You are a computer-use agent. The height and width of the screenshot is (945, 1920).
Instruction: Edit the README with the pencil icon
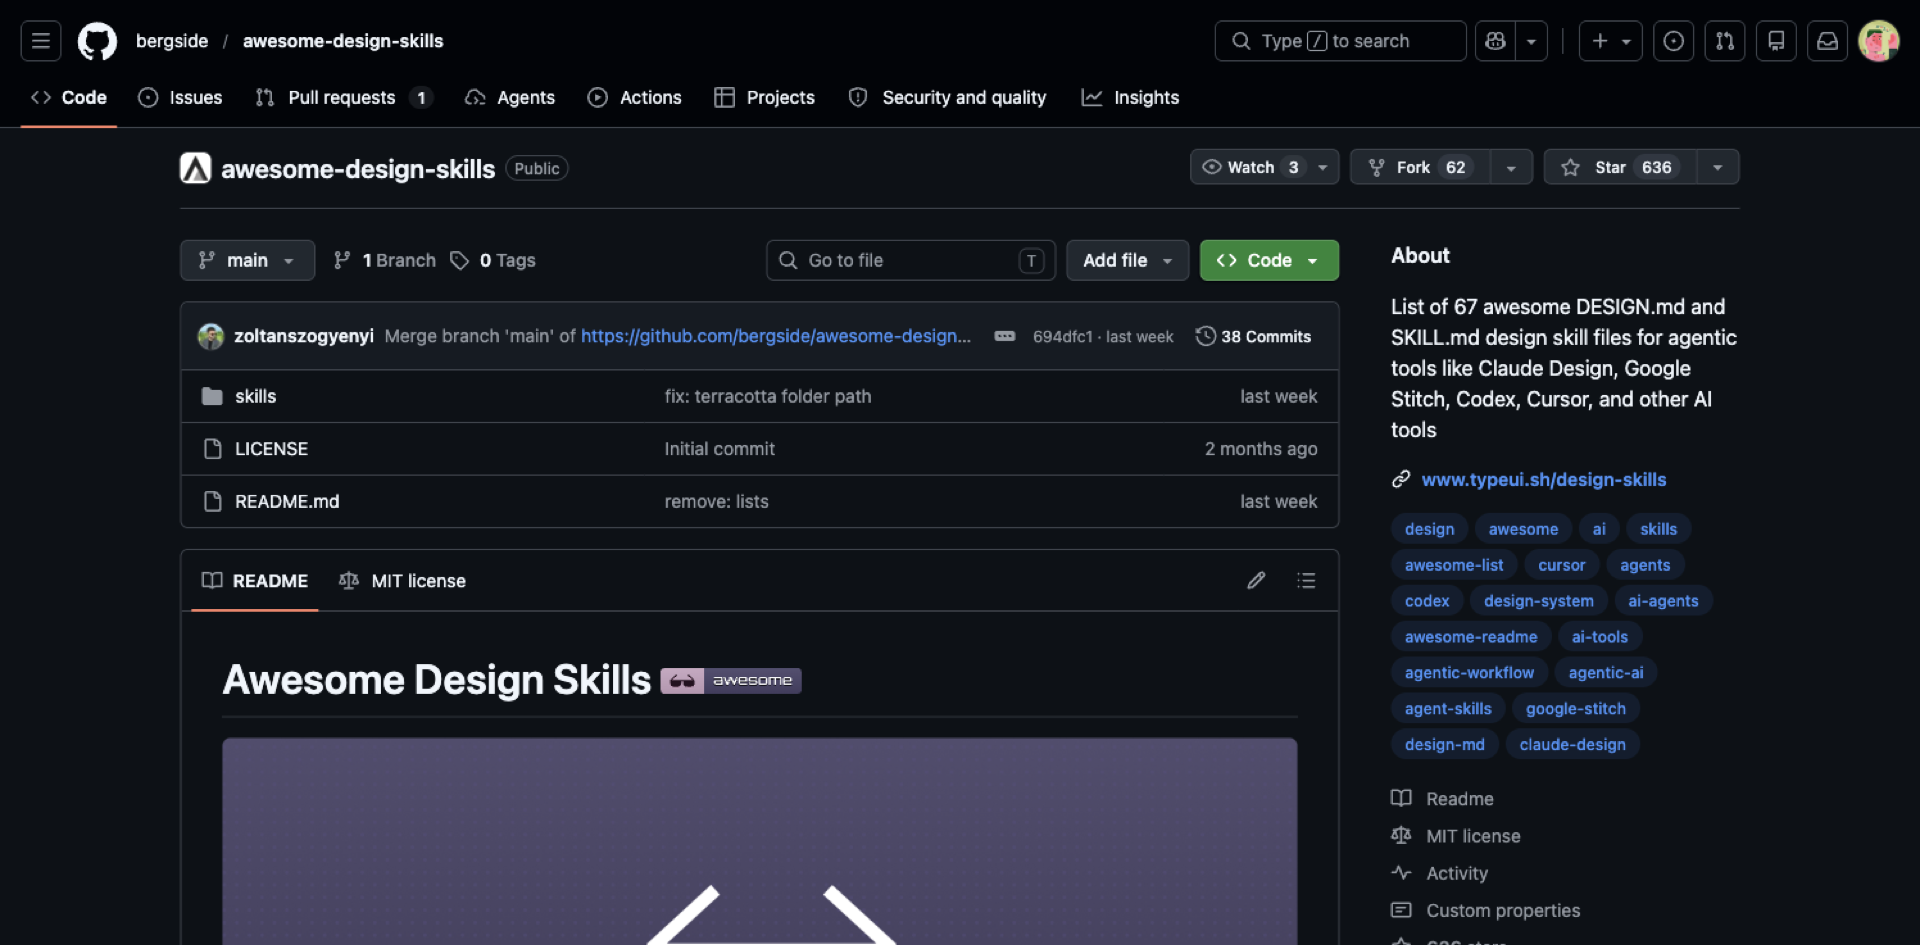click(x=1256, y=580)
